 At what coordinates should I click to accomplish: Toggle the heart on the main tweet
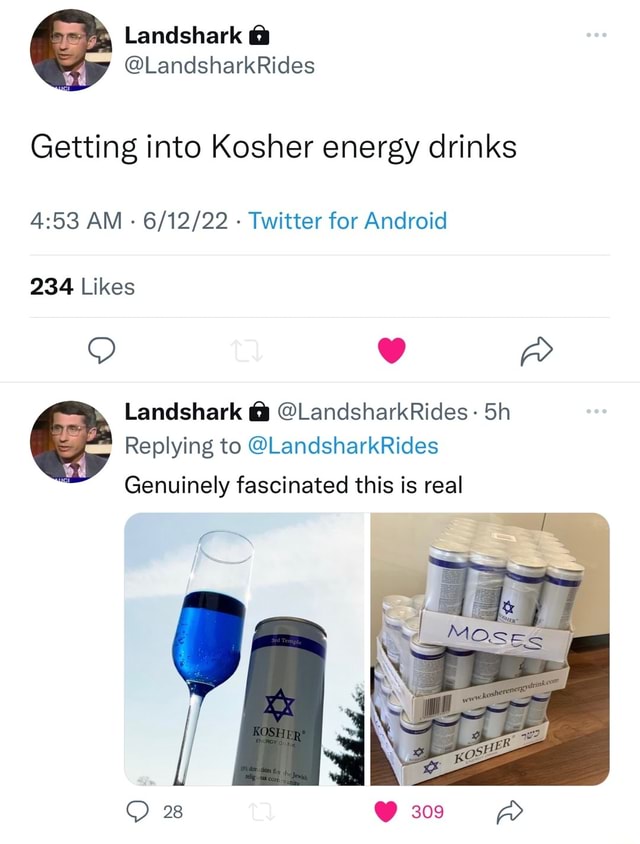point(390,350)
